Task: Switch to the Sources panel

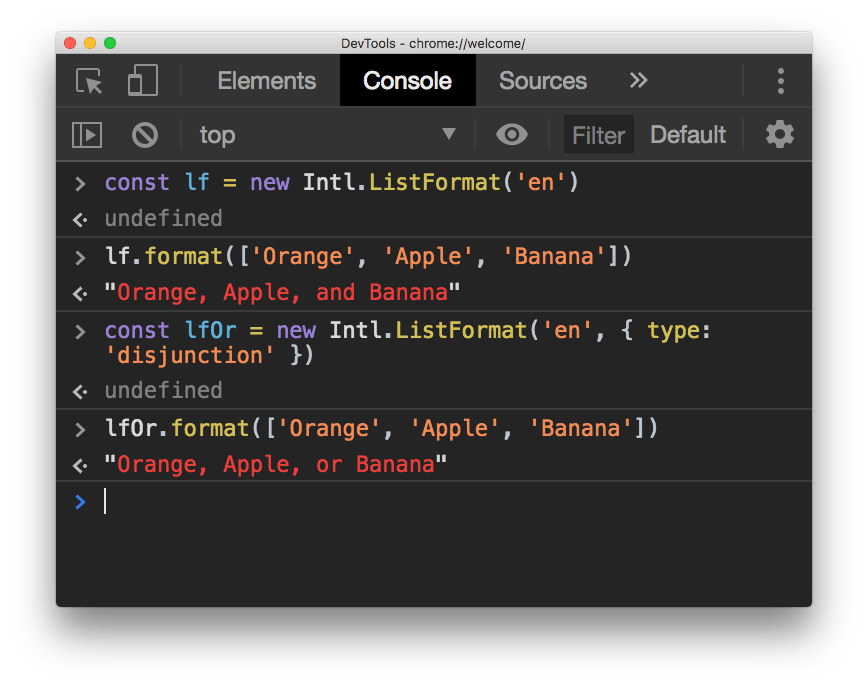Action: coord(542,81)
